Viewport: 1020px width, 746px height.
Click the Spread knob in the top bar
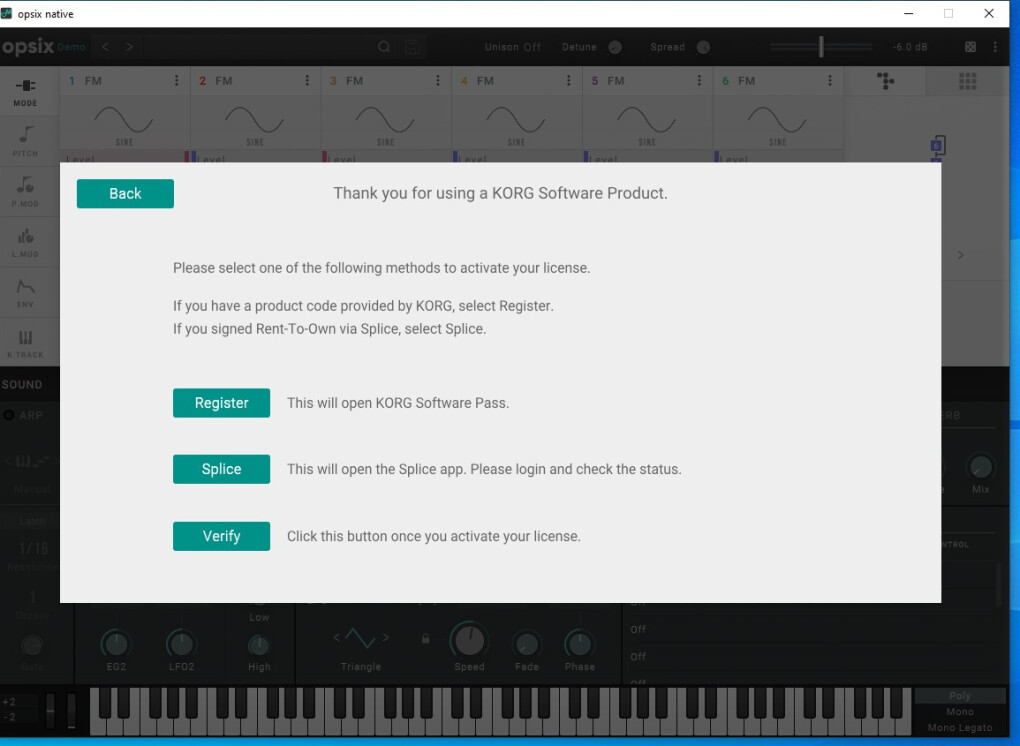(x=703, y=47)
